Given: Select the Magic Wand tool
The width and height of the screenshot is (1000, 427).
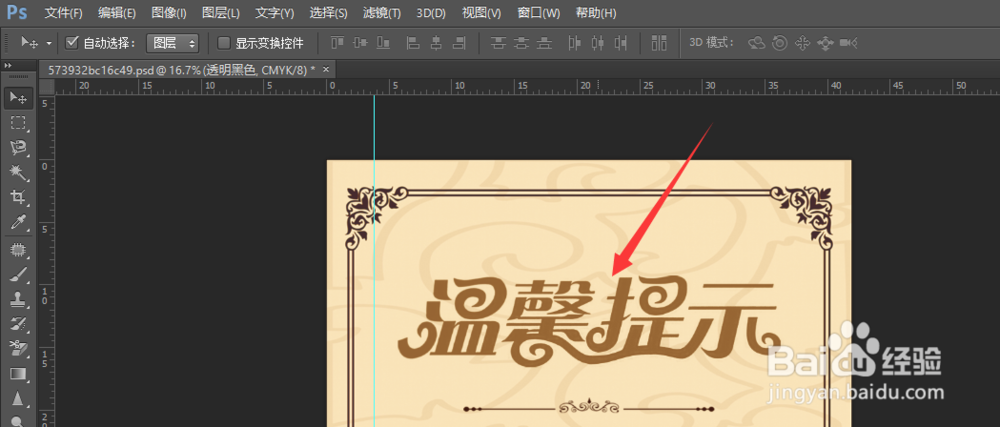Looking at the screenshot, I should click(x=18, y=172).
